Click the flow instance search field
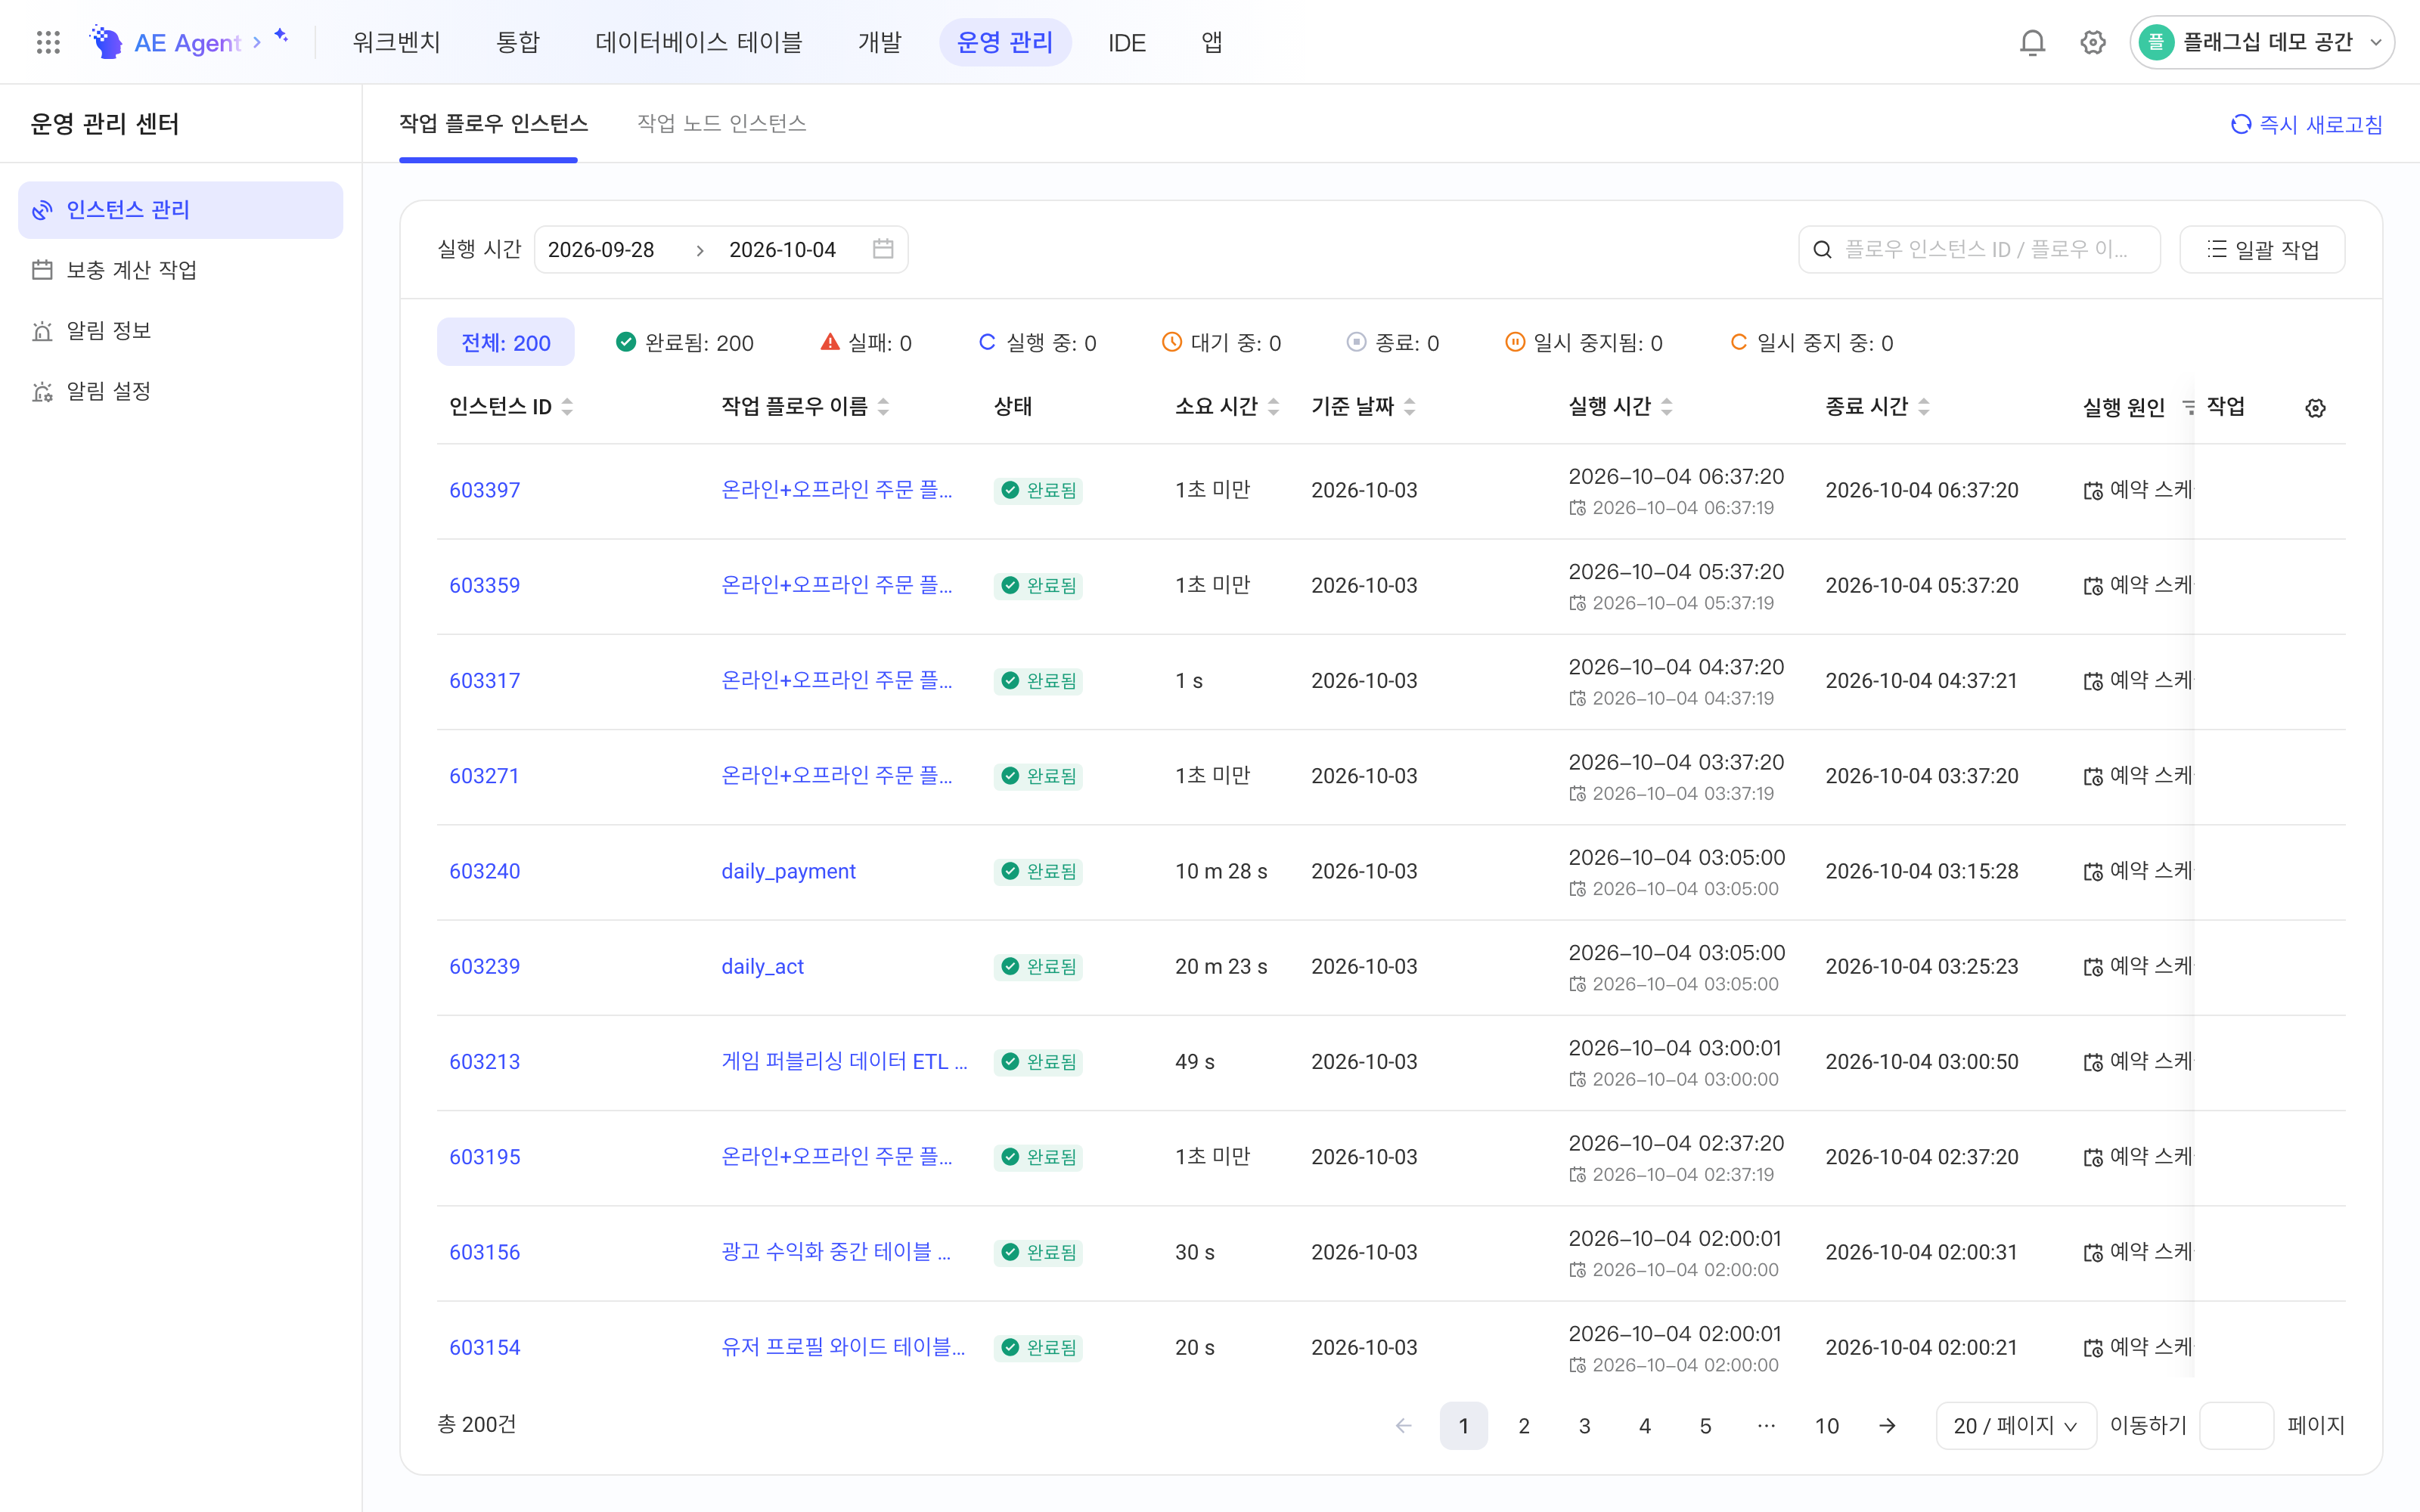Screen dimensions: 2420x1512 1979,249
